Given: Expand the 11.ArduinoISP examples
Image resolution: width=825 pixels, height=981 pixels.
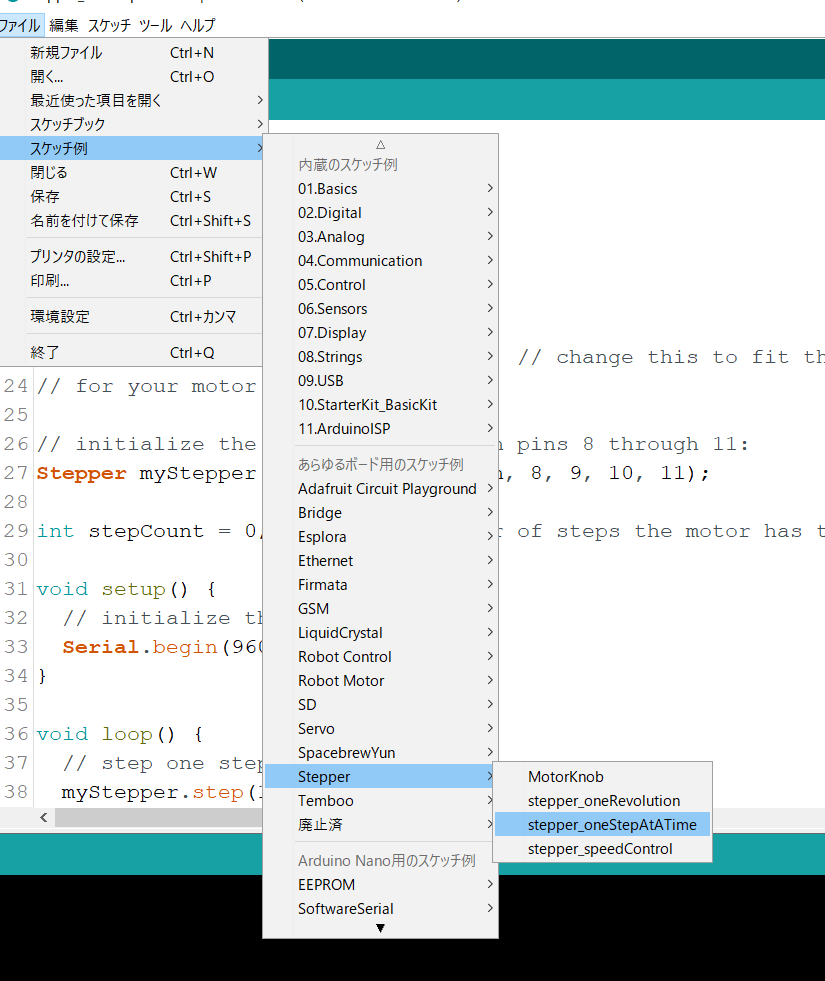Looking at the screenshot, I should [380, 429].
